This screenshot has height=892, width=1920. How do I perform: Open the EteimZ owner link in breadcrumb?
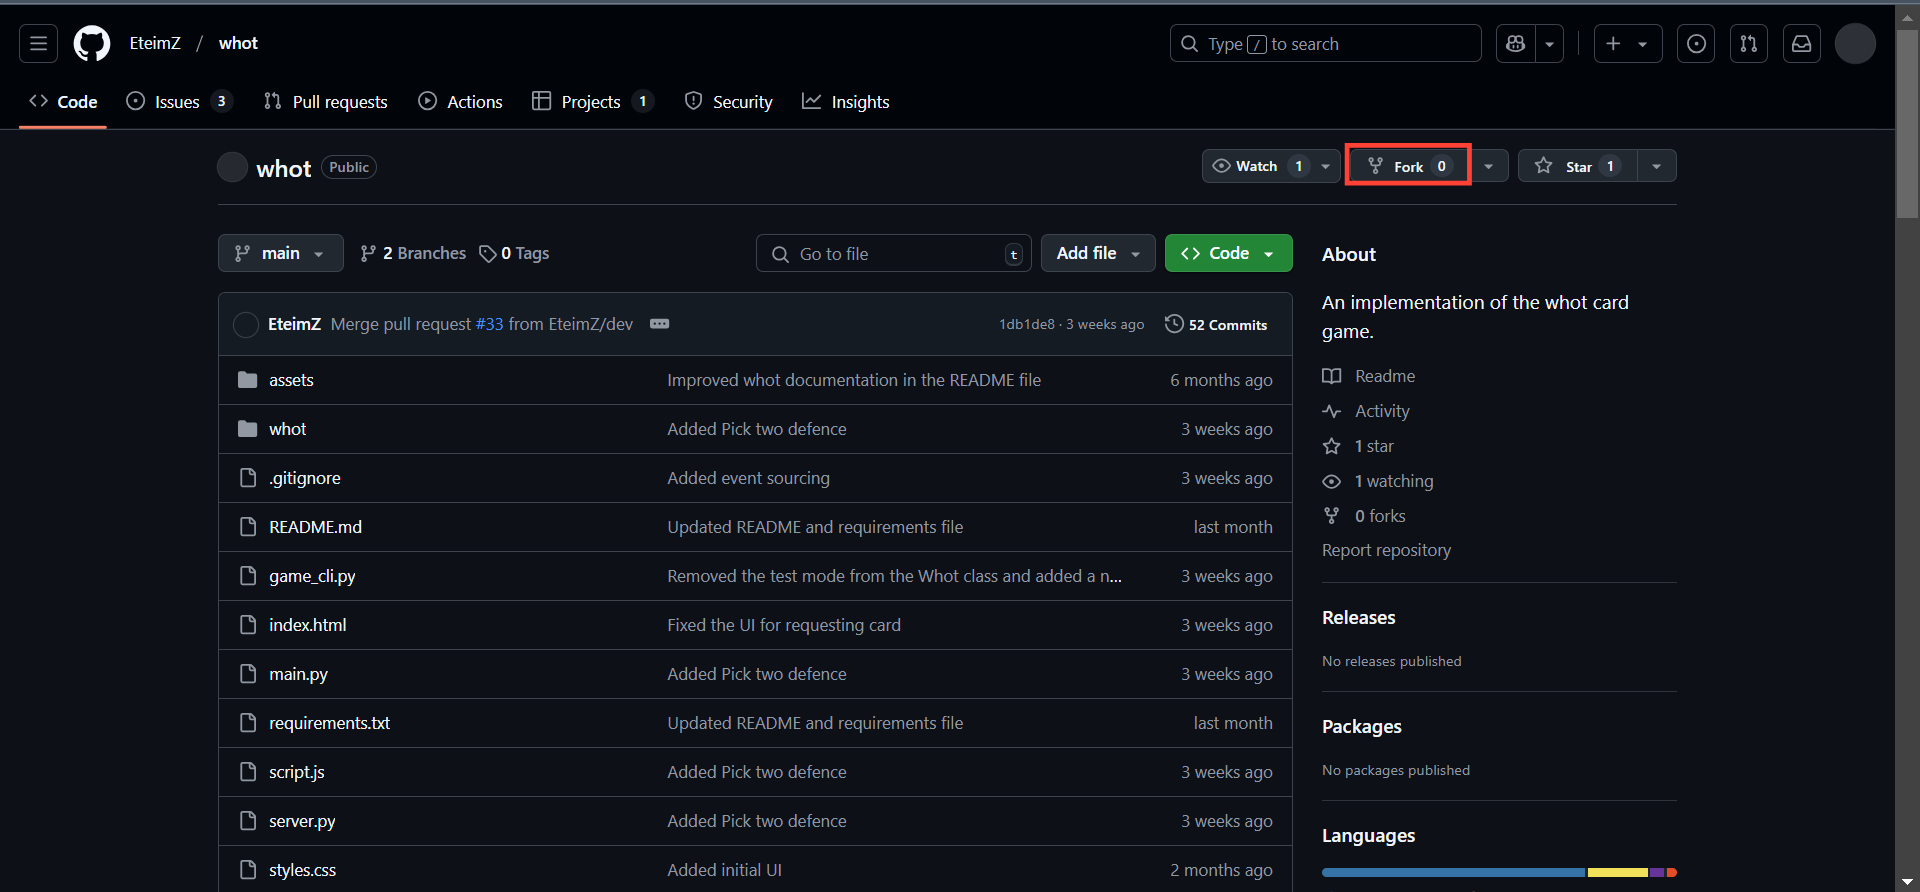(155, 43)
